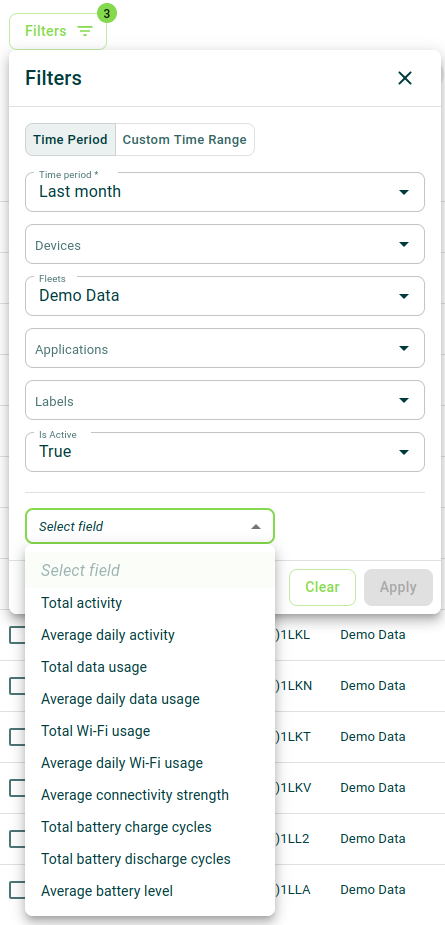The width and height of the screenshot is (445, 925).
Task: Click Demo Data in the 1LKV row
Action: point(372,788)
